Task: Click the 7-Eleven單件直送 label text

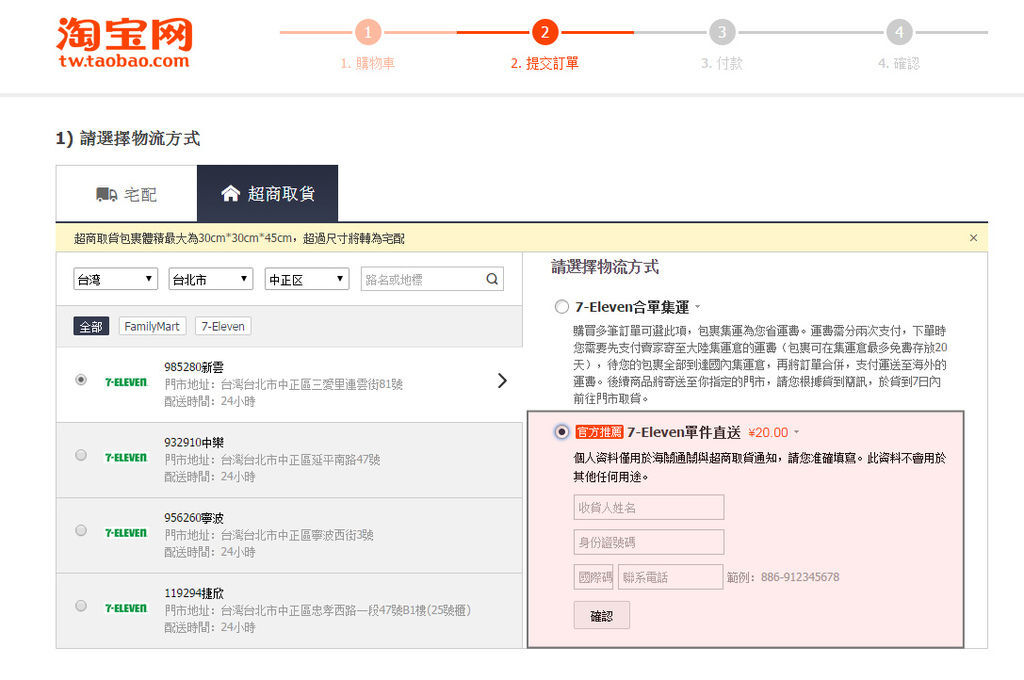Action: [684, 432]
